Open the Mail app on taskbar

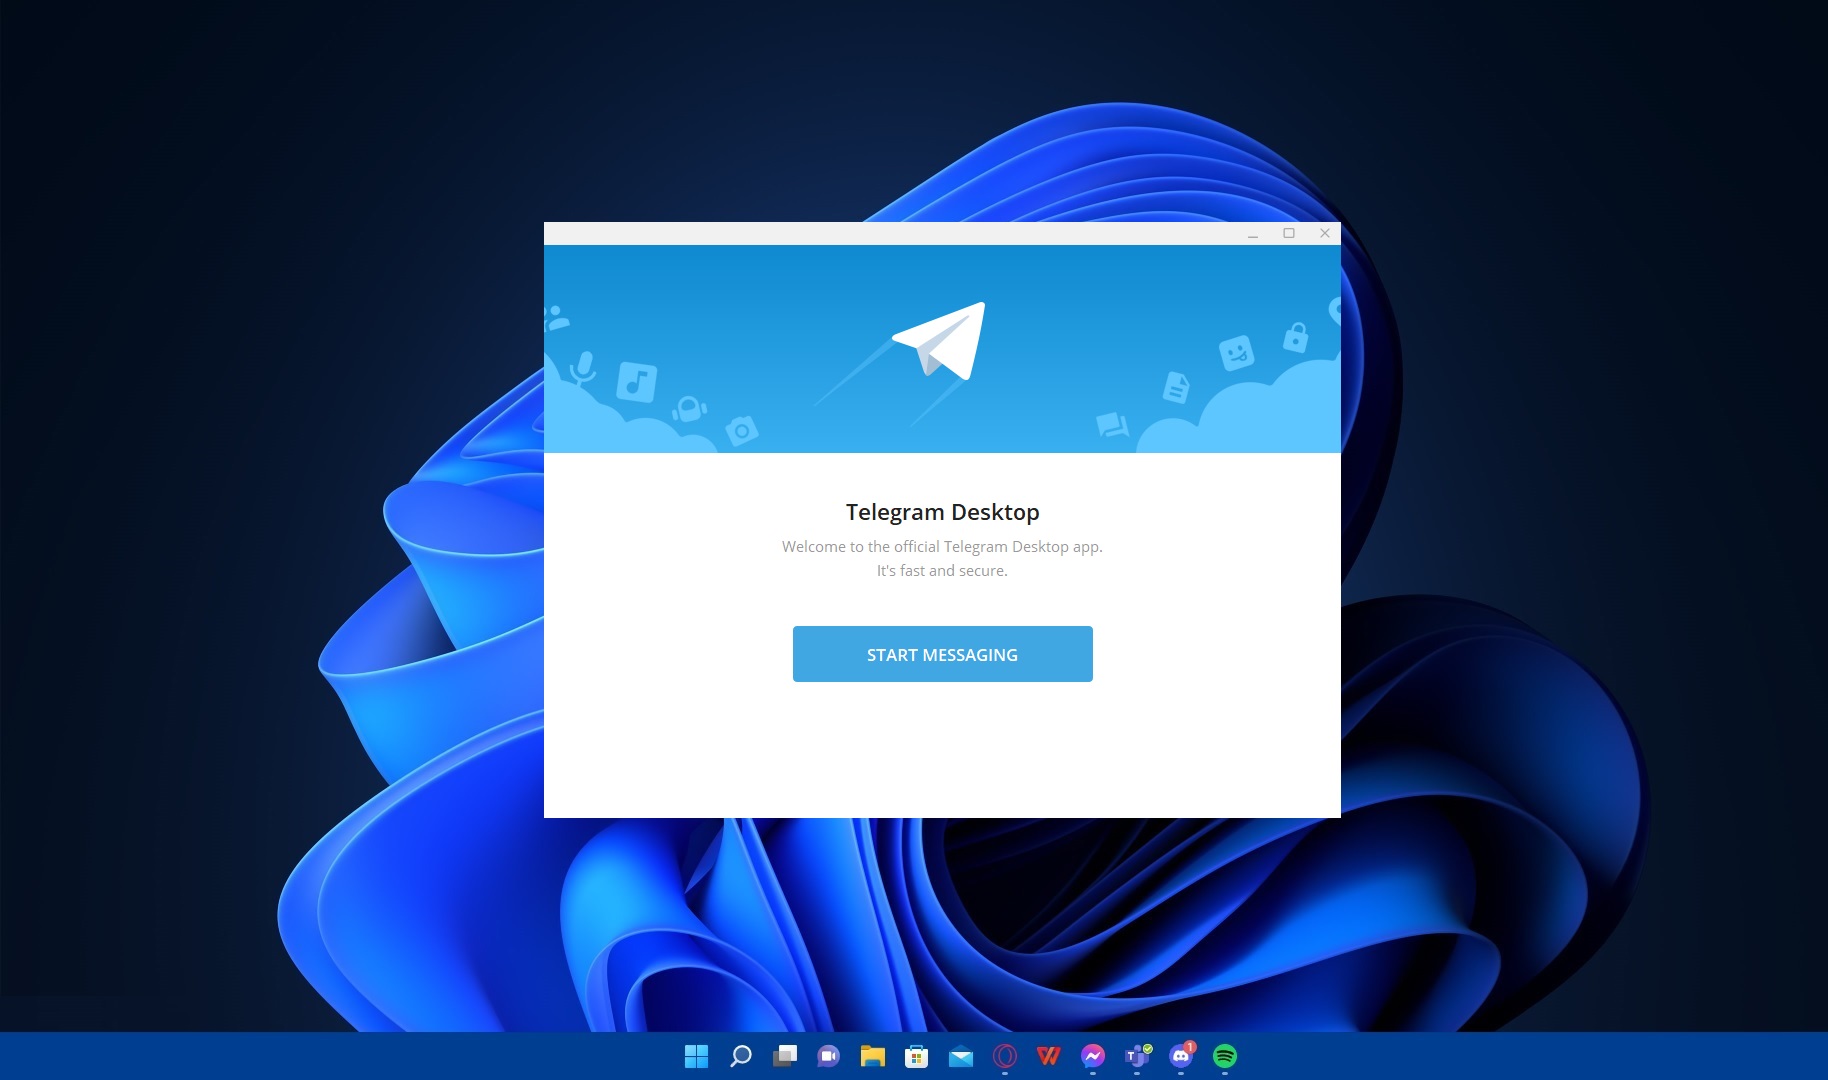point(961,1056)
